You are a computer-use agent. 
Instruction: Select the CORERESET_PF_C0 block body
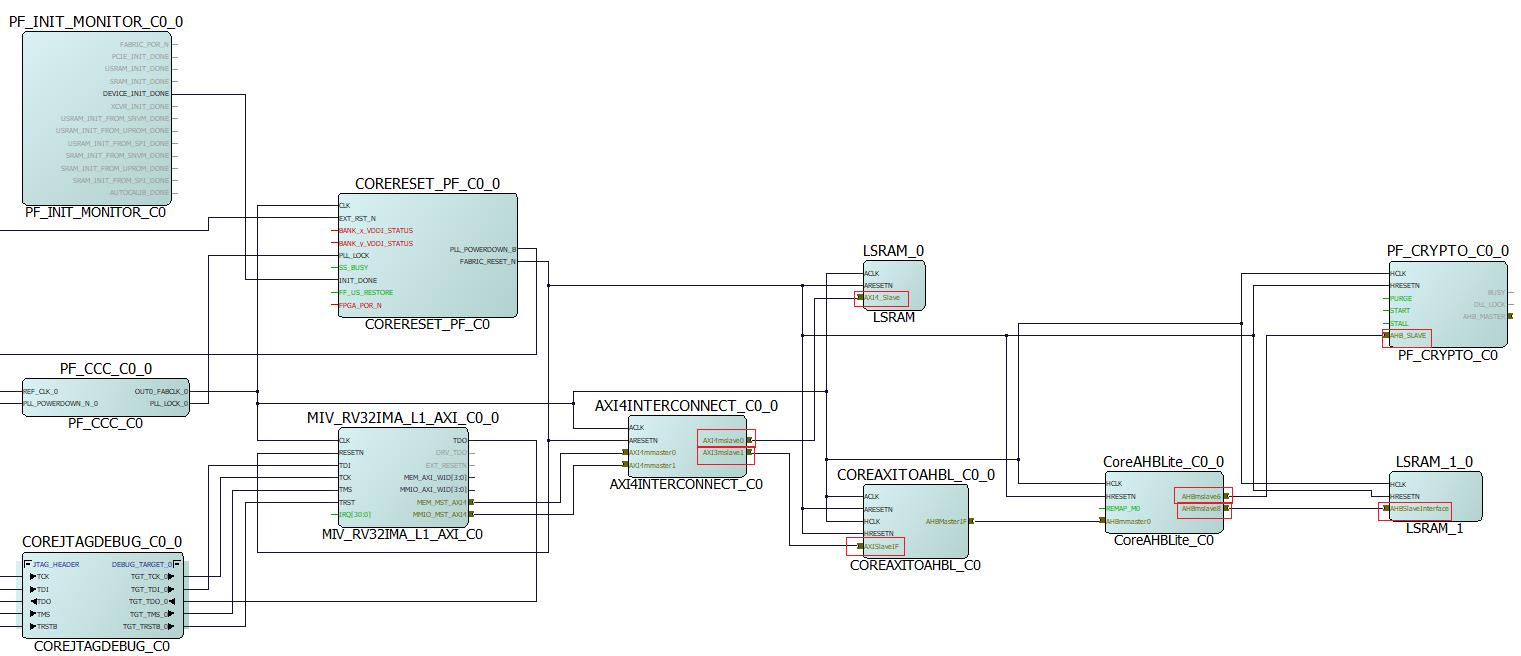point(428,255)
